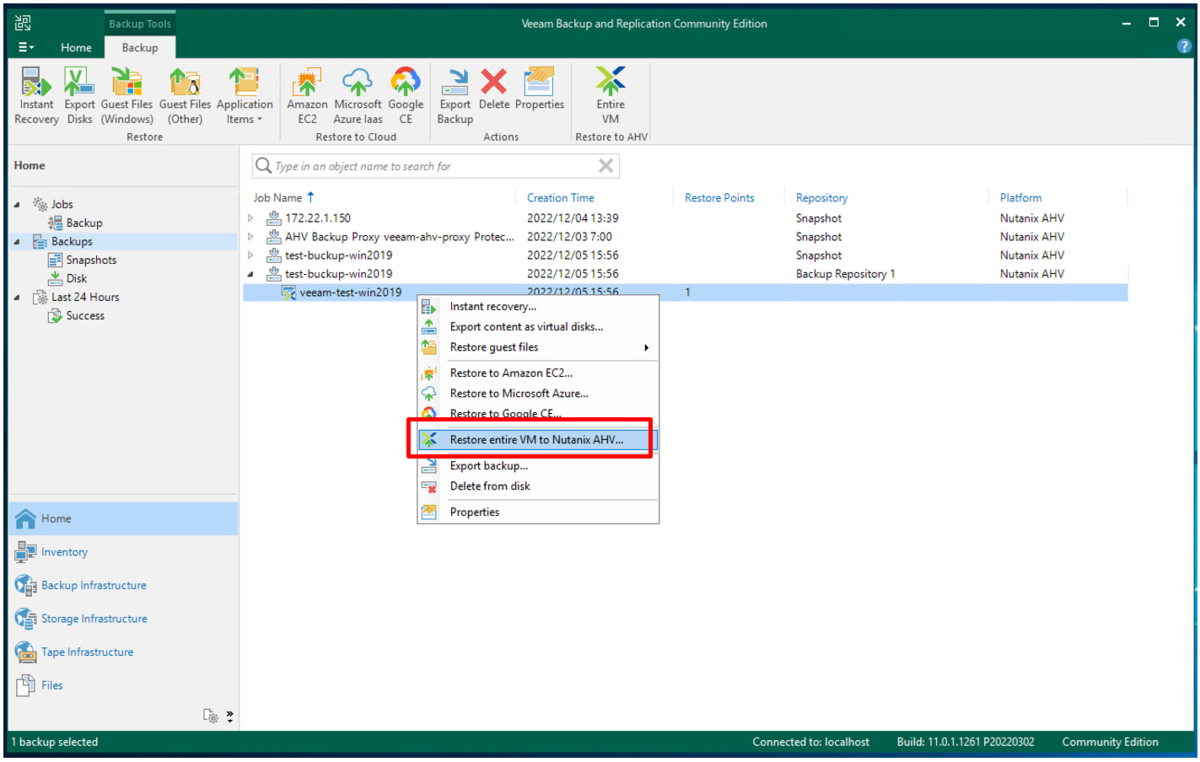The width and height of the screenshot is (1200, 762).
Task: Open the help question mark icon
Action: [1184, 47]
